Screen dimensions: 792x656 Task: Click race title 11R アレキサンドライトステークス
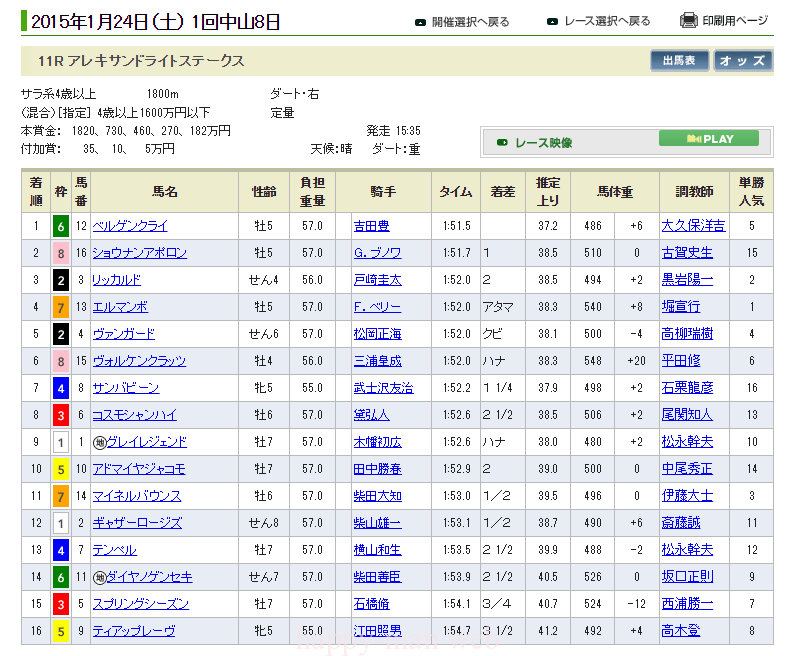(x=141, y=61)
